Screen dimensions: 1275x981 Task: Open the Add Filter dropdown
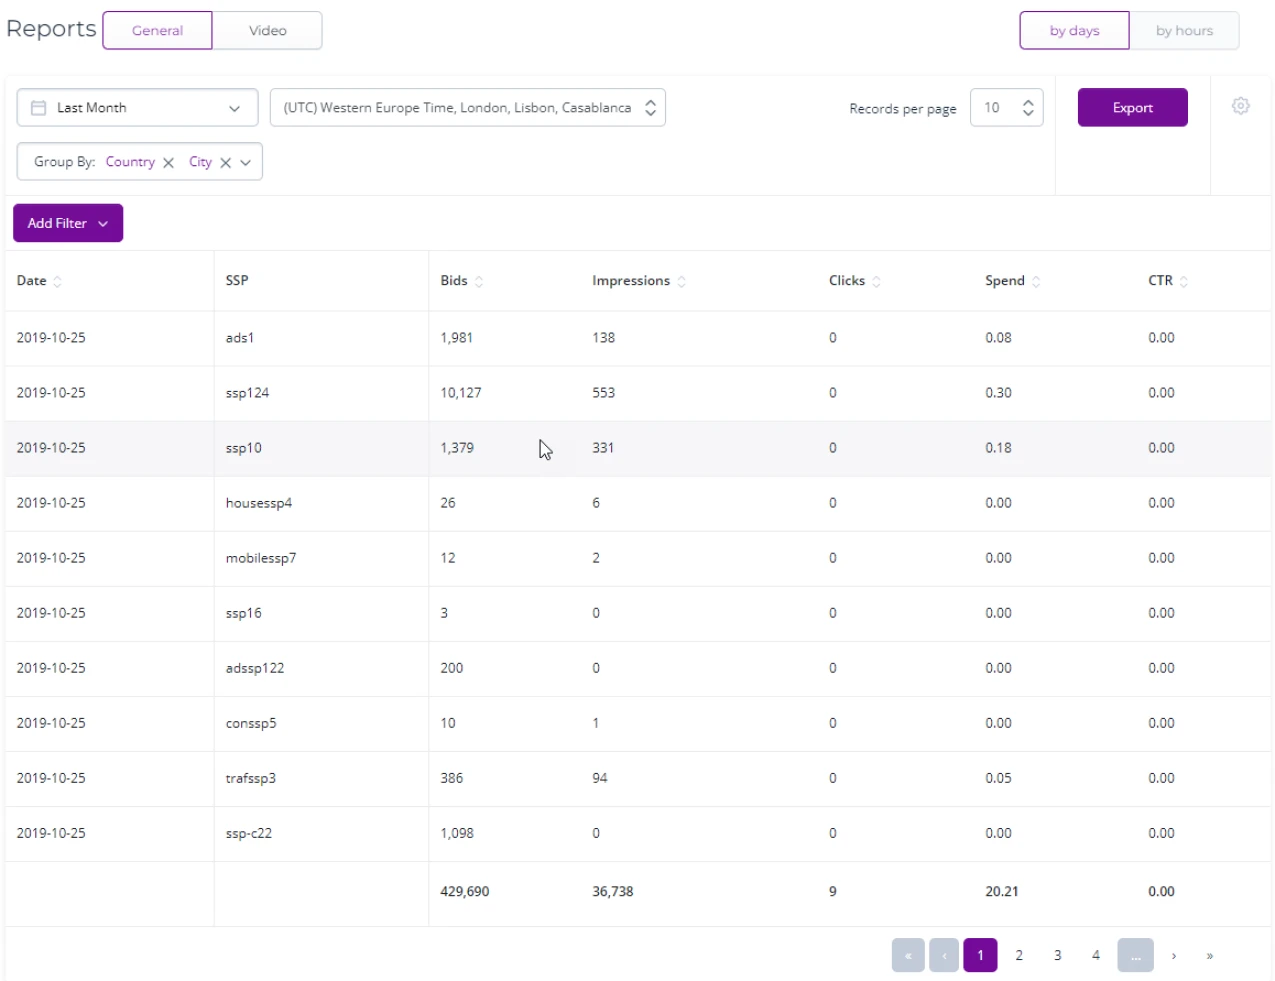(x=68, y=223)
